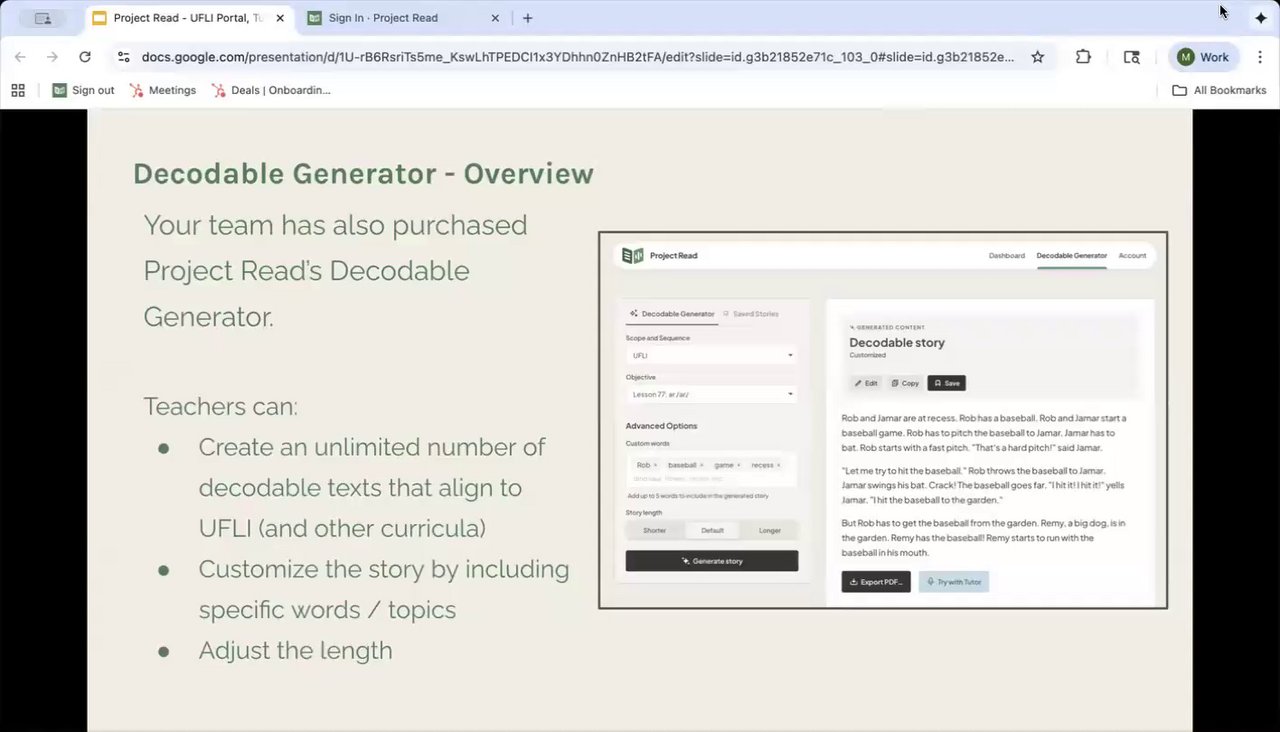Select Dashboard in the slide's Project Read nav
1280x732 pixels.
pos(1006,255)
